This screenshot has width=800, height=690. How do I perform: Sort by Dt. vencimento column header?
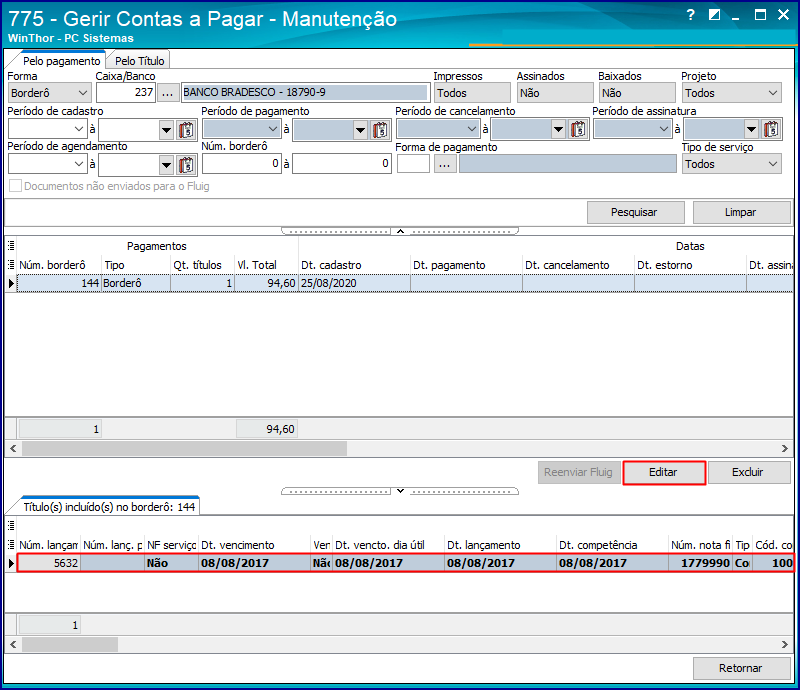pyautogui.click(x=254, y=545)
